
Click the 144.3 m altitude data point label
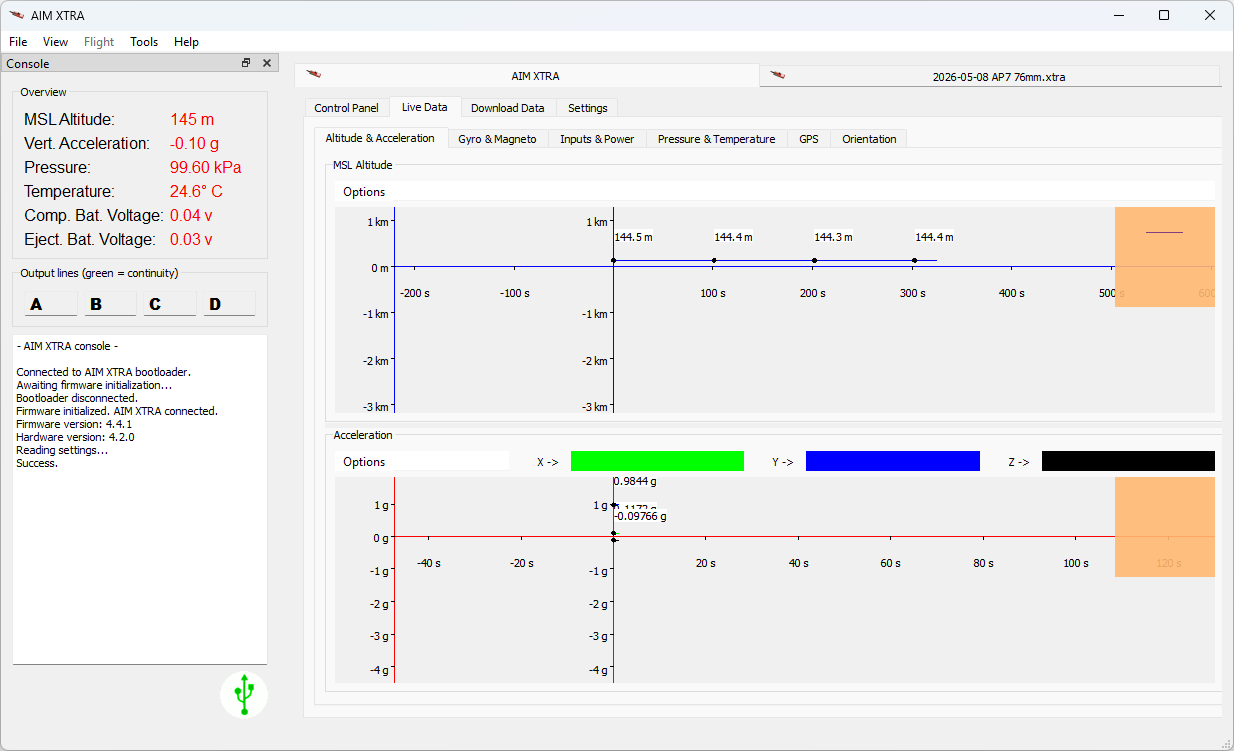coord(834,237)
